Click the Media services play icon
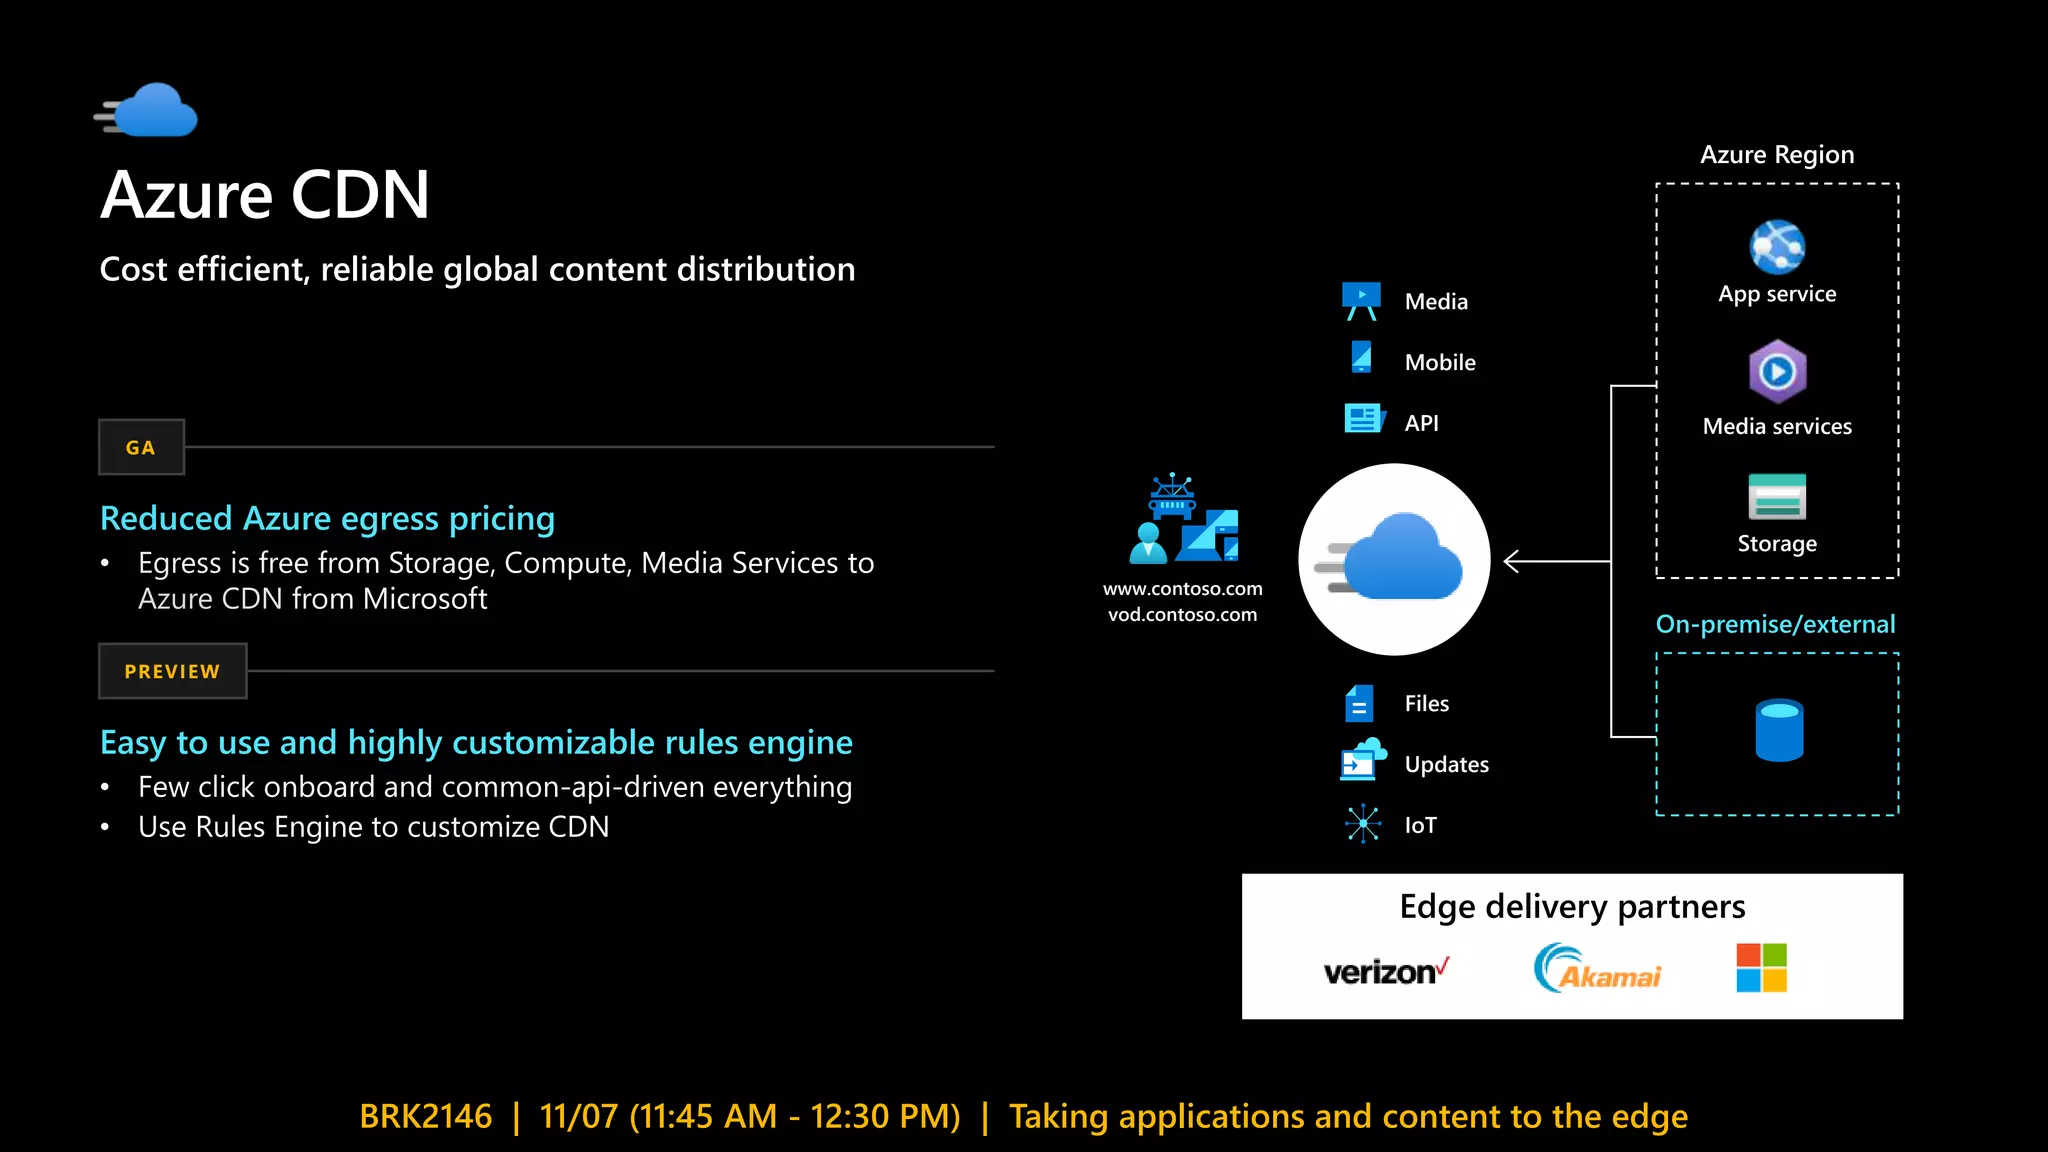Viewport: 2048px width, 1152px height. pyautogui.click(x=1777, y=372)
